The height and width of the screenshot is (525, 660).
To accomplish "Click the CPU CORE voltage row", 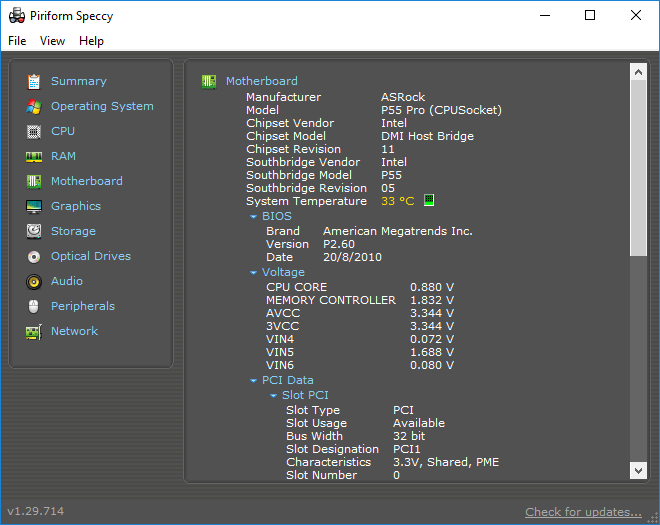I will click(x=360, y=287).
